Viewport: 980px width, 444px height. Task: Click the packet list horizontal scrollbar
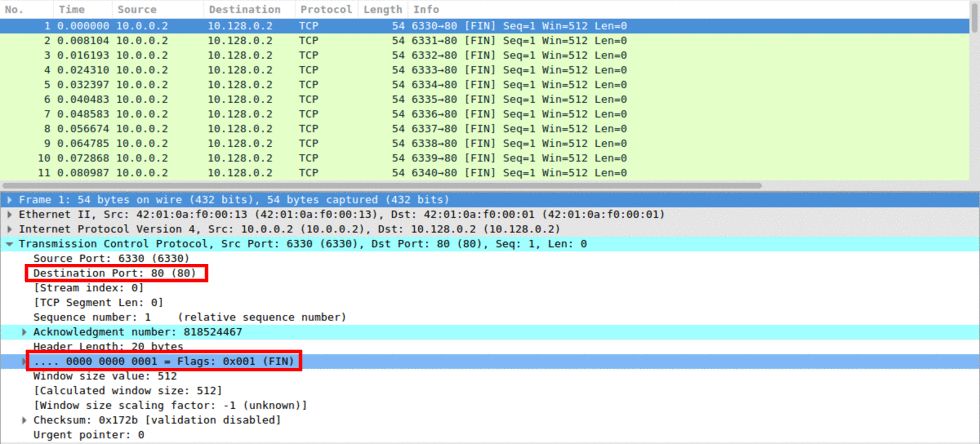pos(382,186)
